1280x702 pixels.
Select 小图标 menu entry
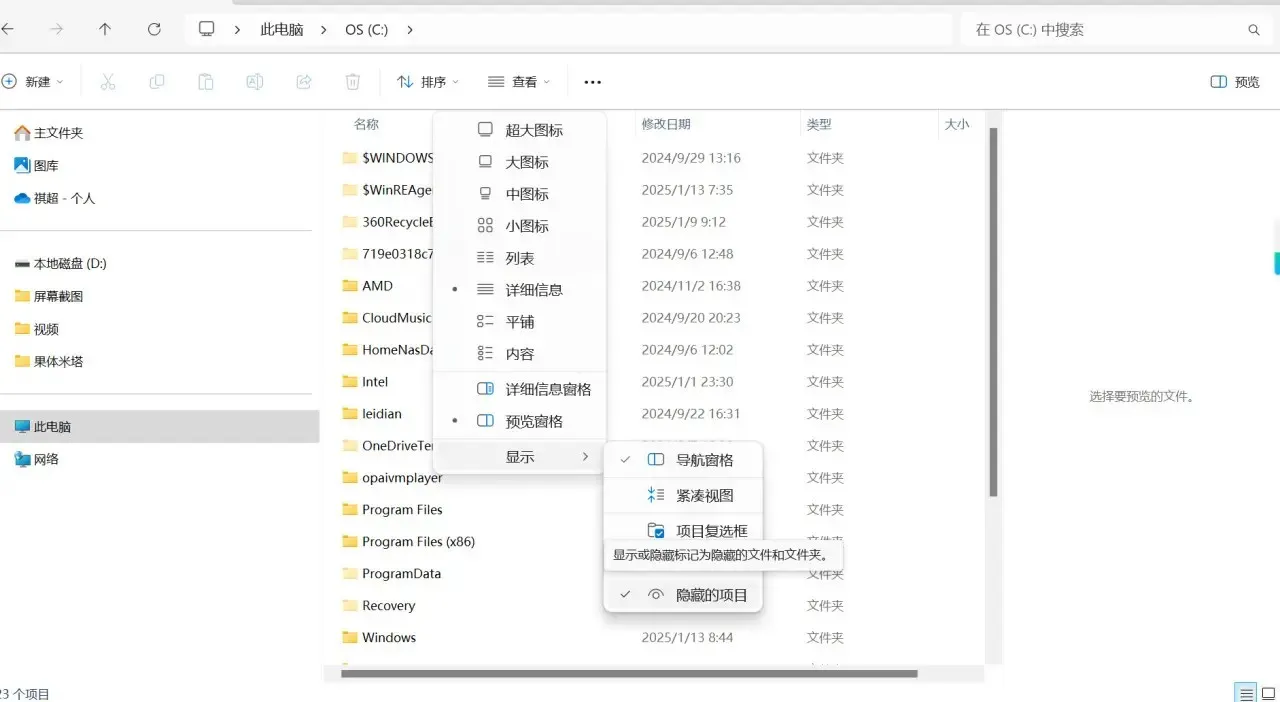coord(520,226)
